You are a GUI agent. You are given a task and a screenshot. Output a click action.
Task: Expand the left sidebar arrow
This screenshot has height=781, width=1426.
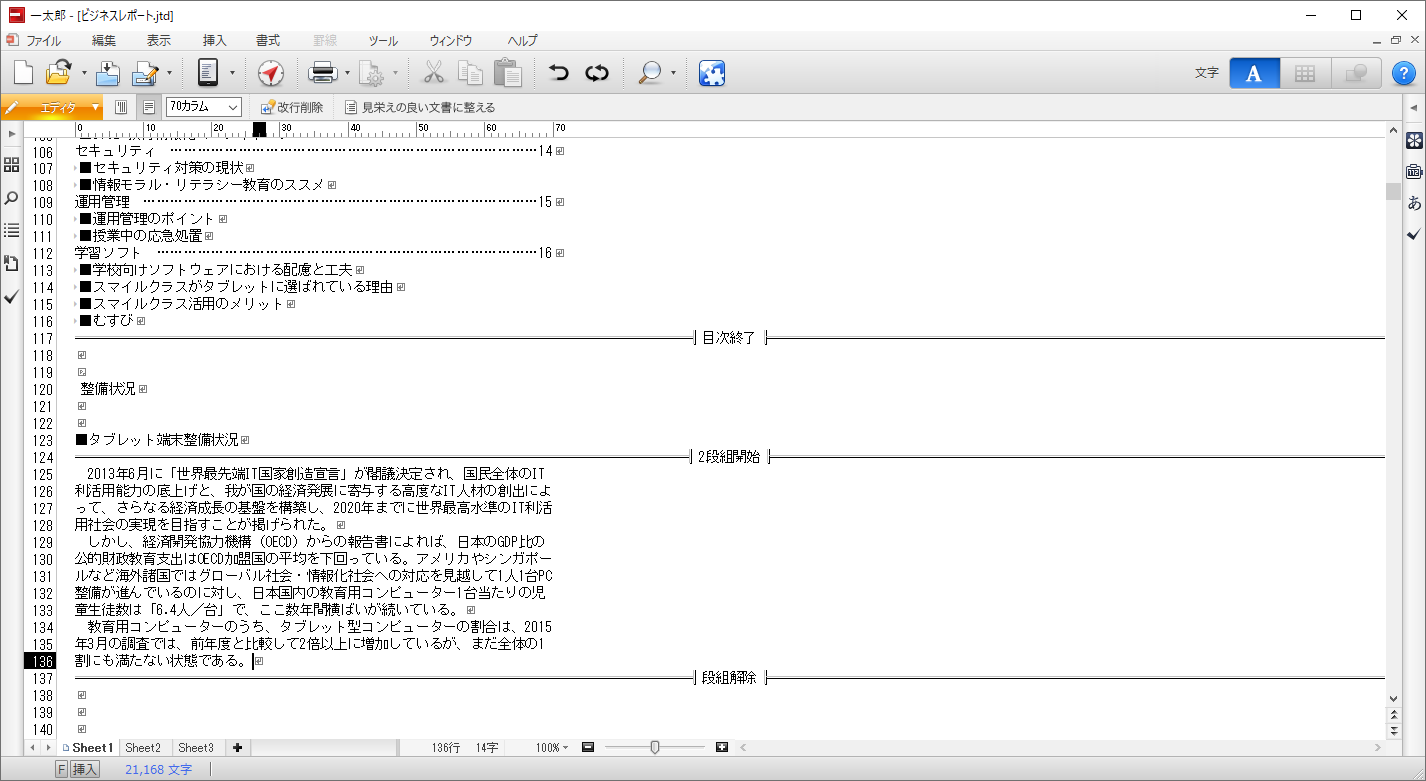click(x=11, y=134)
